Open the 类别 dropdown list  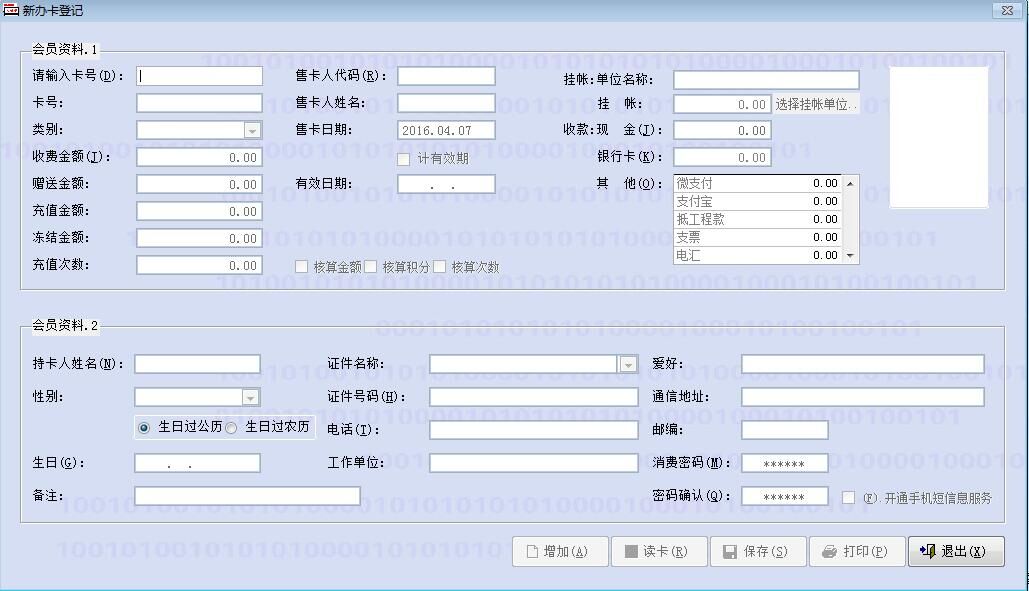(252, 131)
